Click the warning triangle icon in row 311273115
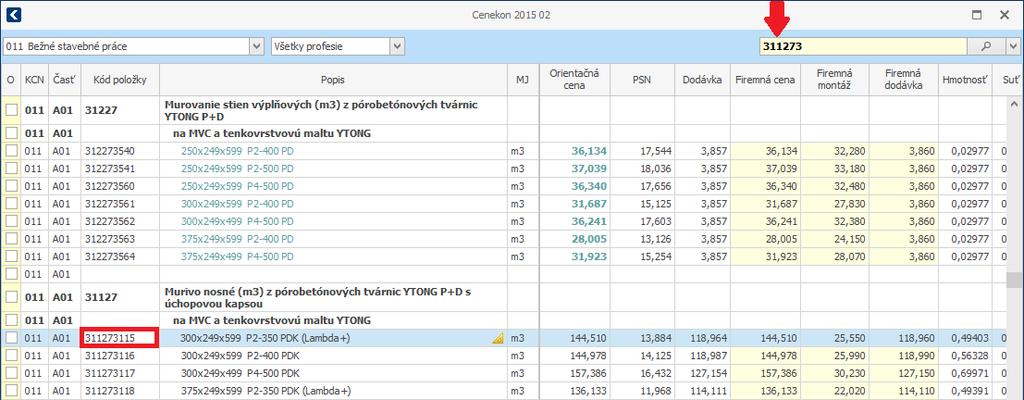Viewport: 1024px width, 400px height. point(498,338)
